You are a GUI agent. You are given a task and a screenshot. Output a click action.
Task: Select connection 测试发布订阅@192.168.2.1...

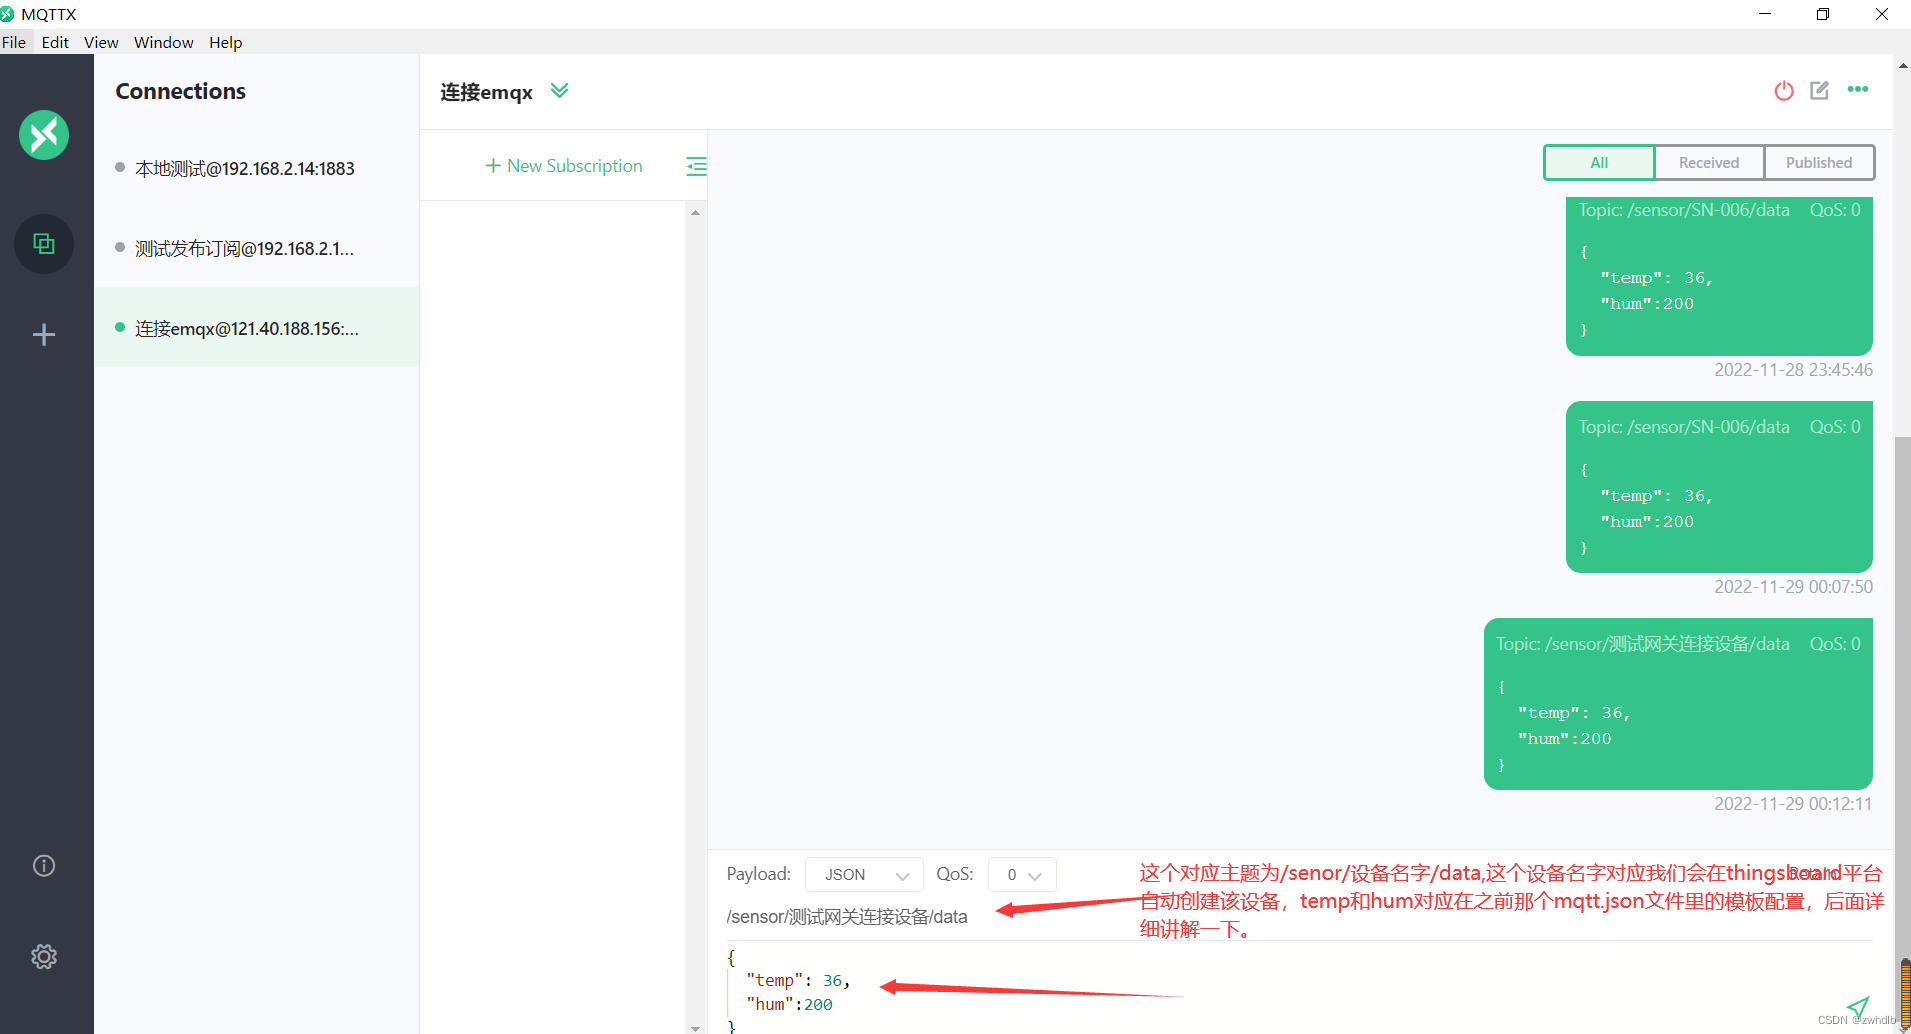pyautogui.click(x=257, y=248)
